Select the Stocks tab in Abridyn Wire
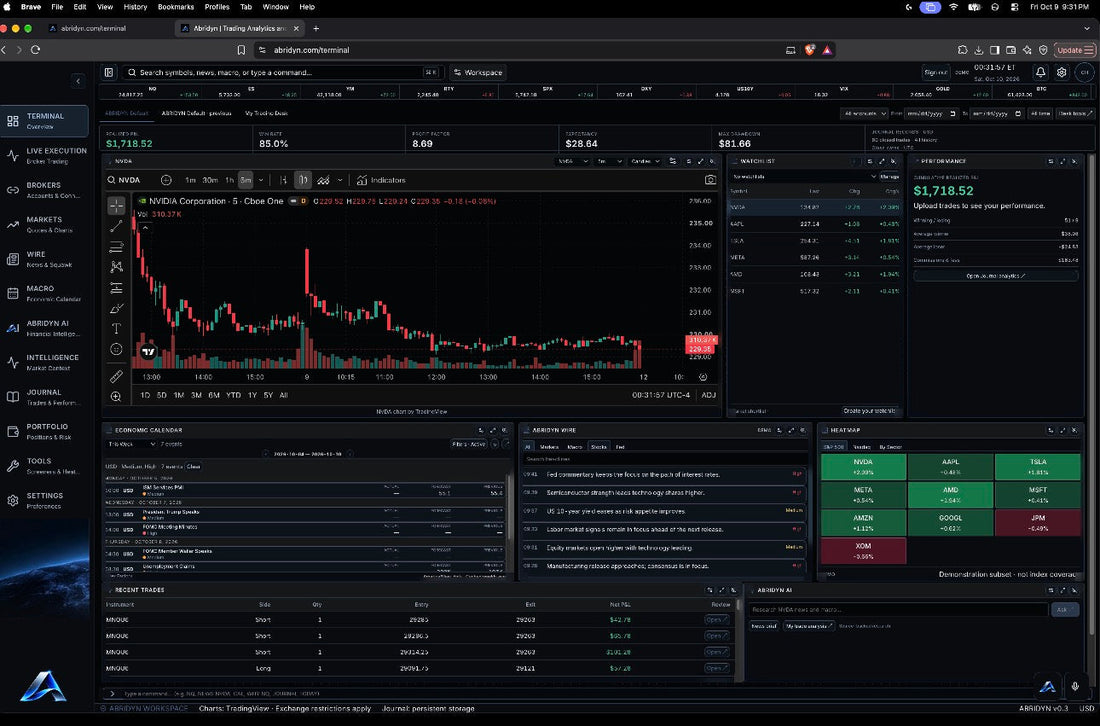 click(x=598, y=447)
